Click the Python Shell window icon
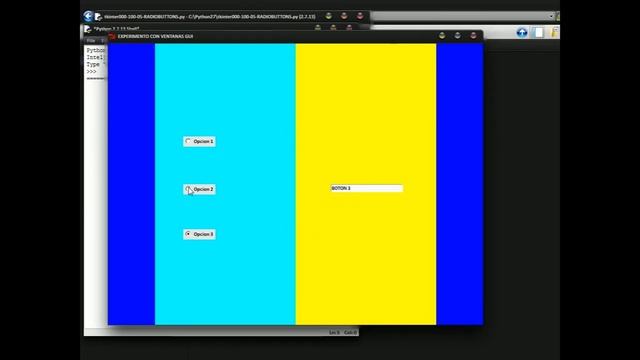This screenshot has height=360, width=640. tap(87, 29)
